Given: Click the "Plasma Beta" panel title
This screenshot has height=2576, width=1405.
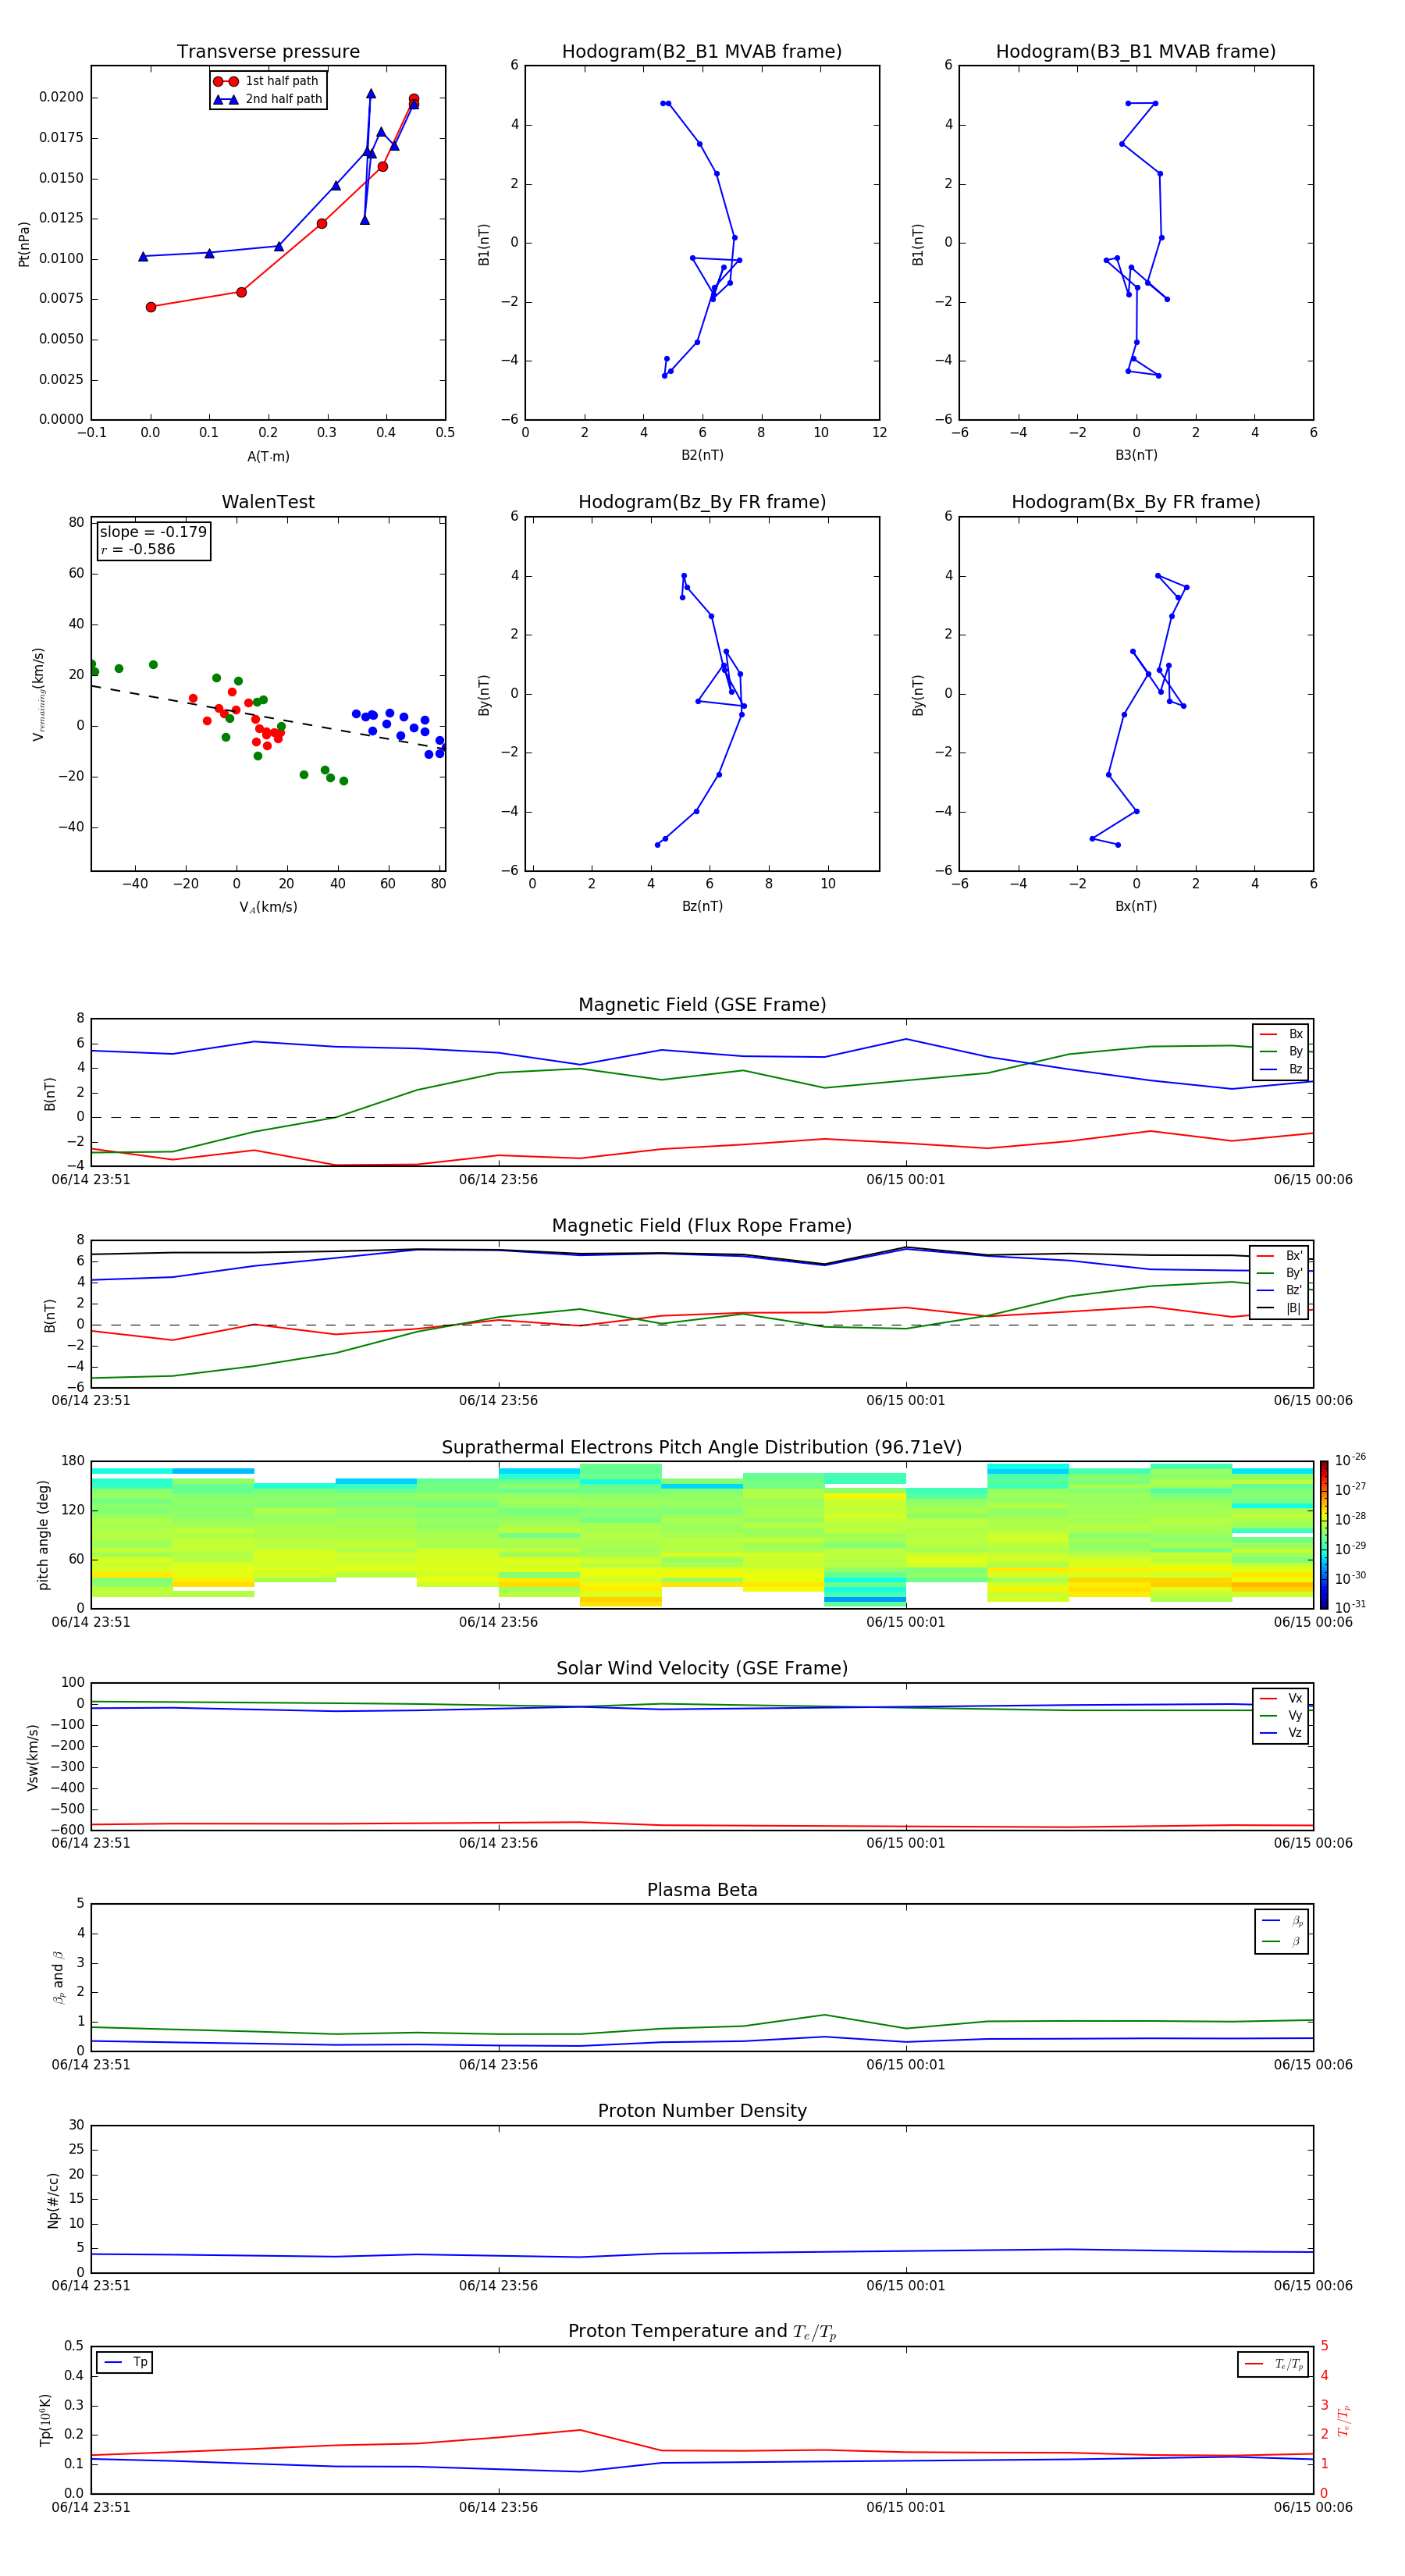Looking at the screenshot, I should [702, 1890].
